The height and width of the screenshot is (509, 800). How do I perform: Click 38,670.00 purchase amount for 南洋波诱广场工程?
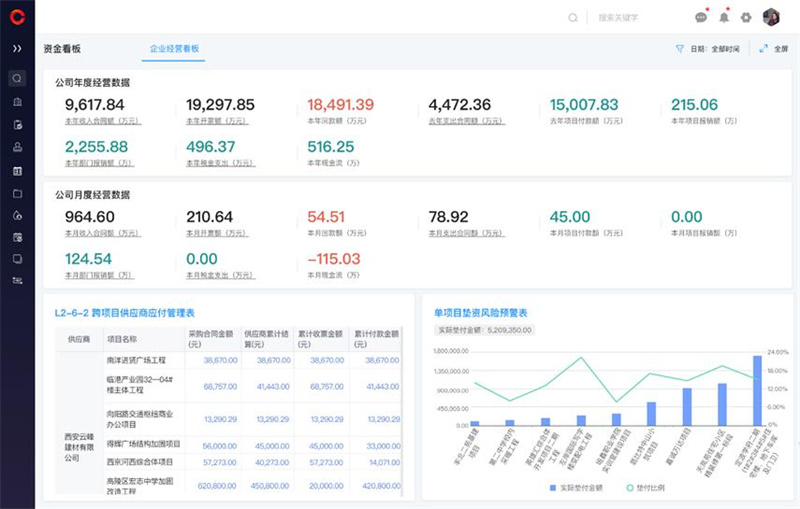(220, 360)
